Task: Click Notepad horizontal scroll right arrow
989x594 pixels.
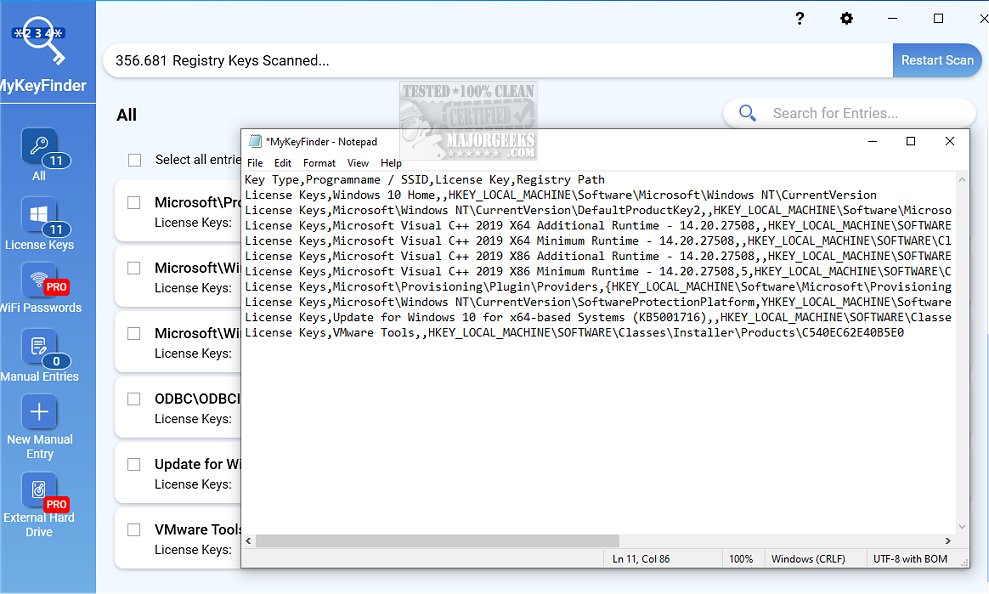Action: [948, 541]
